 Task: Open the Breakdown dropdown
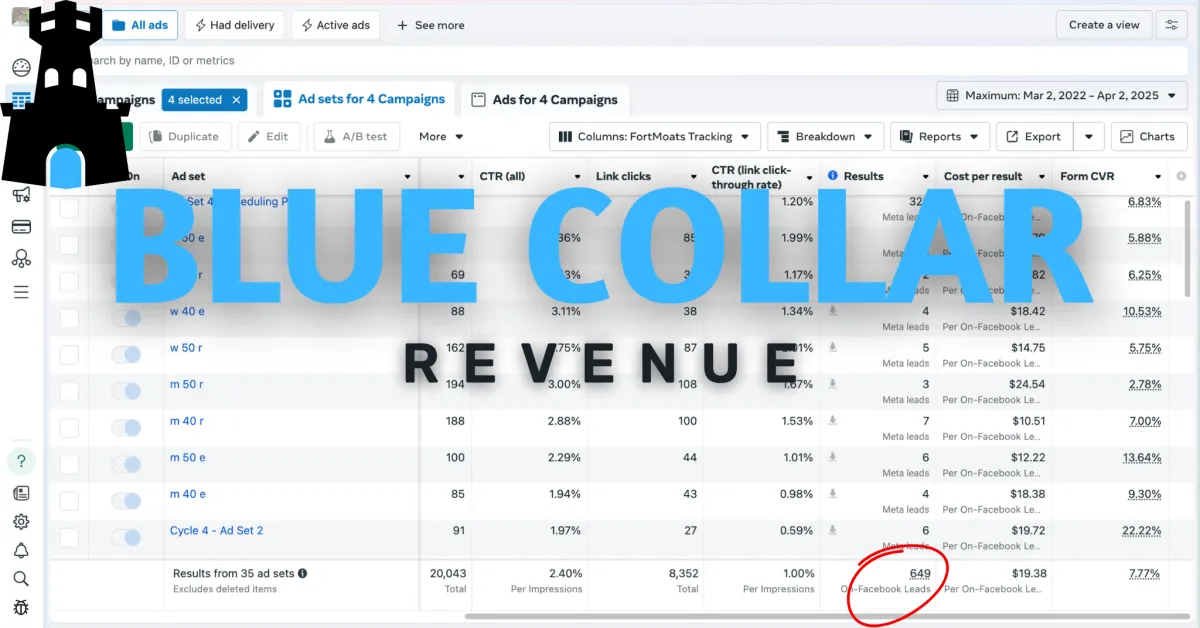point(826,137)
